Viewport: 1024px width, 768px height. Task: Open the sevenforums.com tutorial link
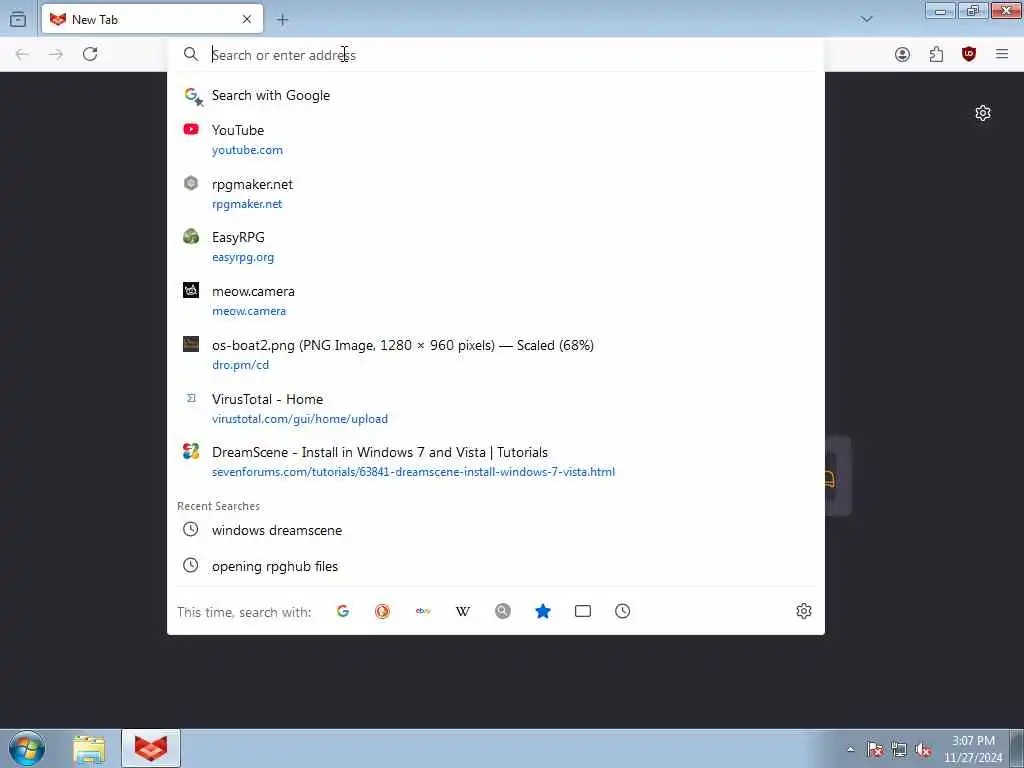click(x=413, y=472)
